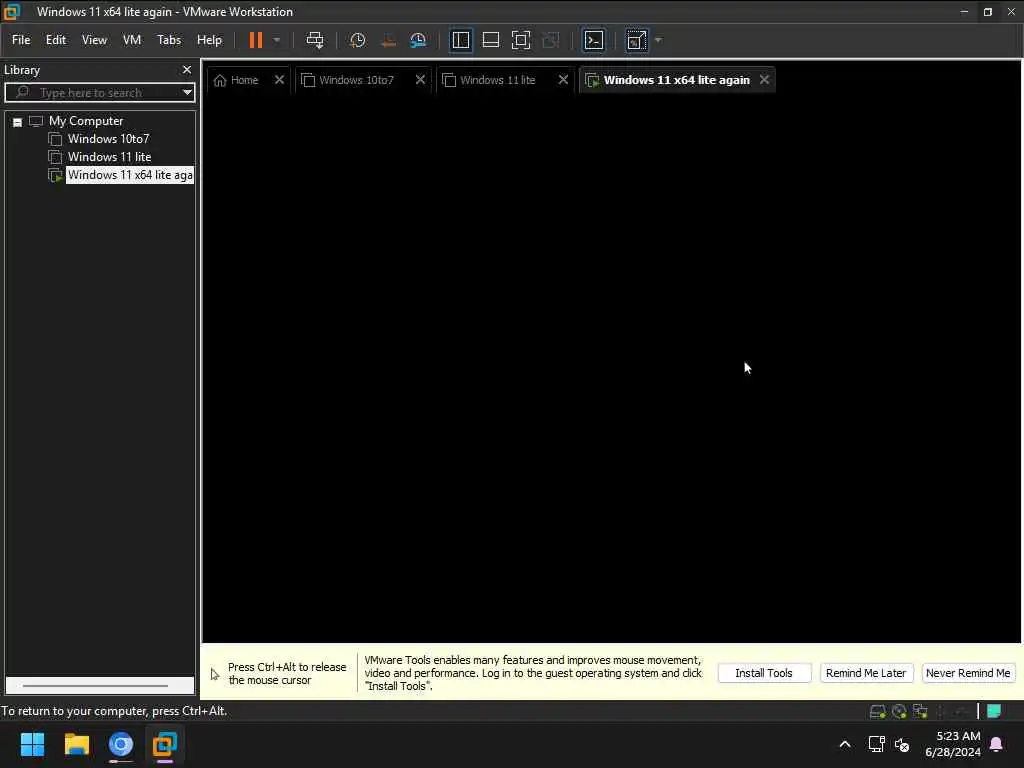Click the green message log status icon
This screenshot has height=768, width=1024.
pos(994,711)
